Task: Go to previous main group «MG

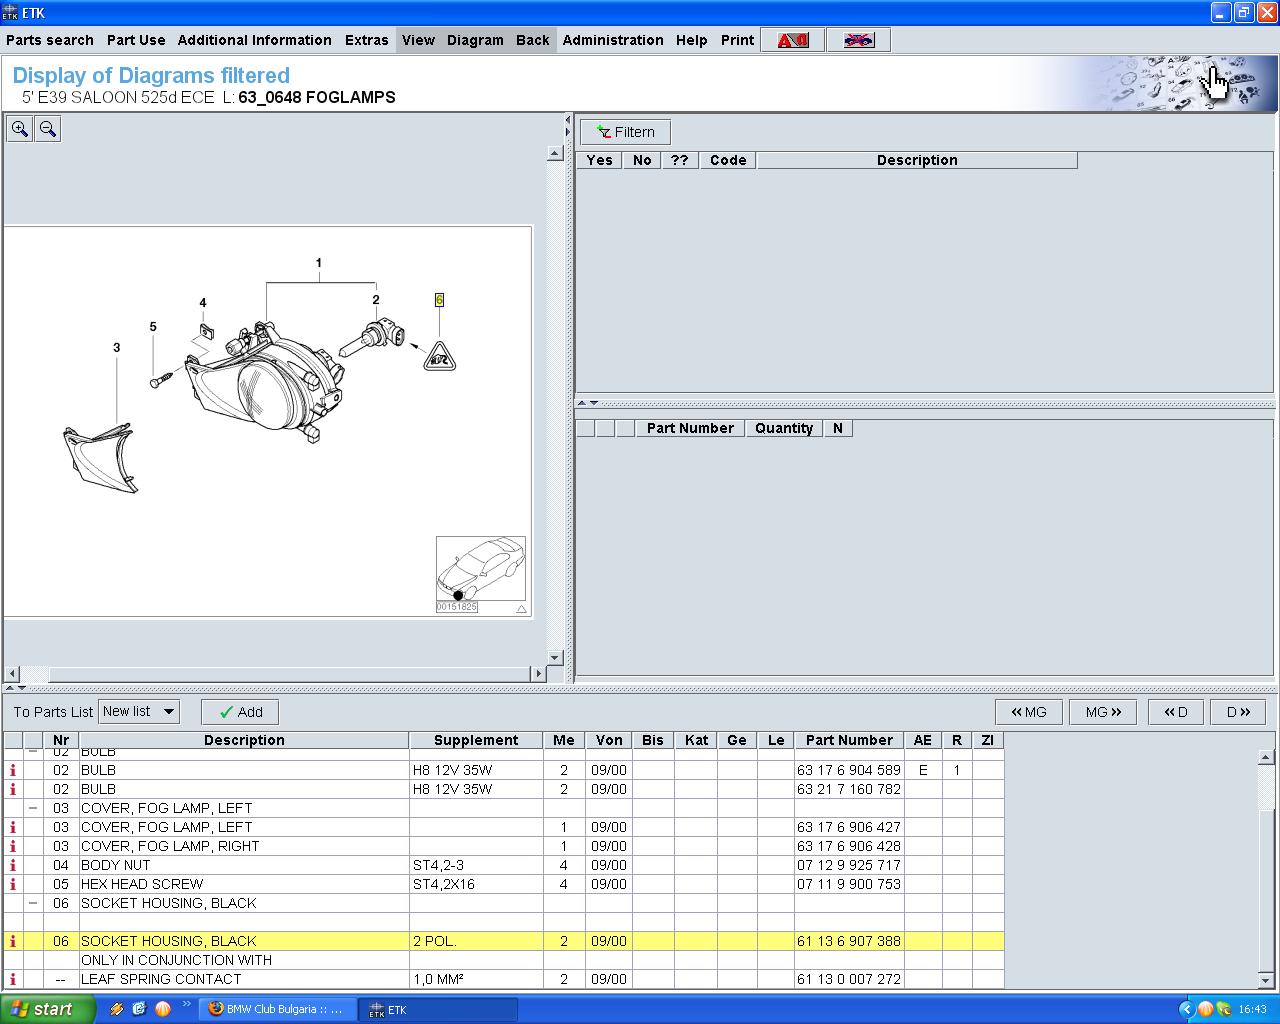Action: [x=1029, y=712]
